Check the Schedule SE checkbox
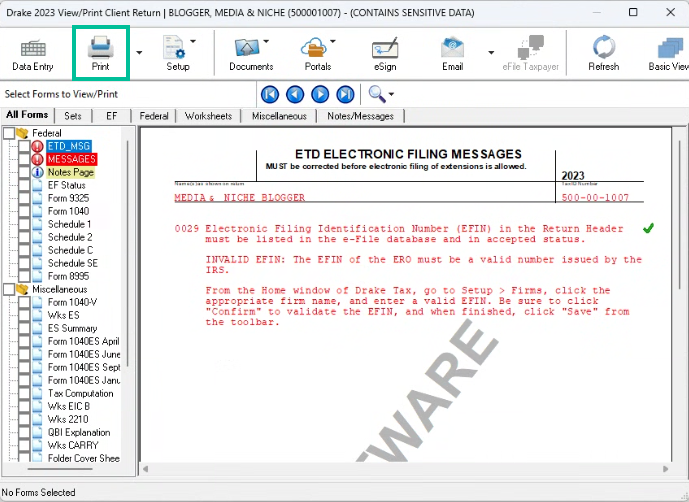Image resolution: width=689 pixels, height=502 pixels. click(24, 263)
